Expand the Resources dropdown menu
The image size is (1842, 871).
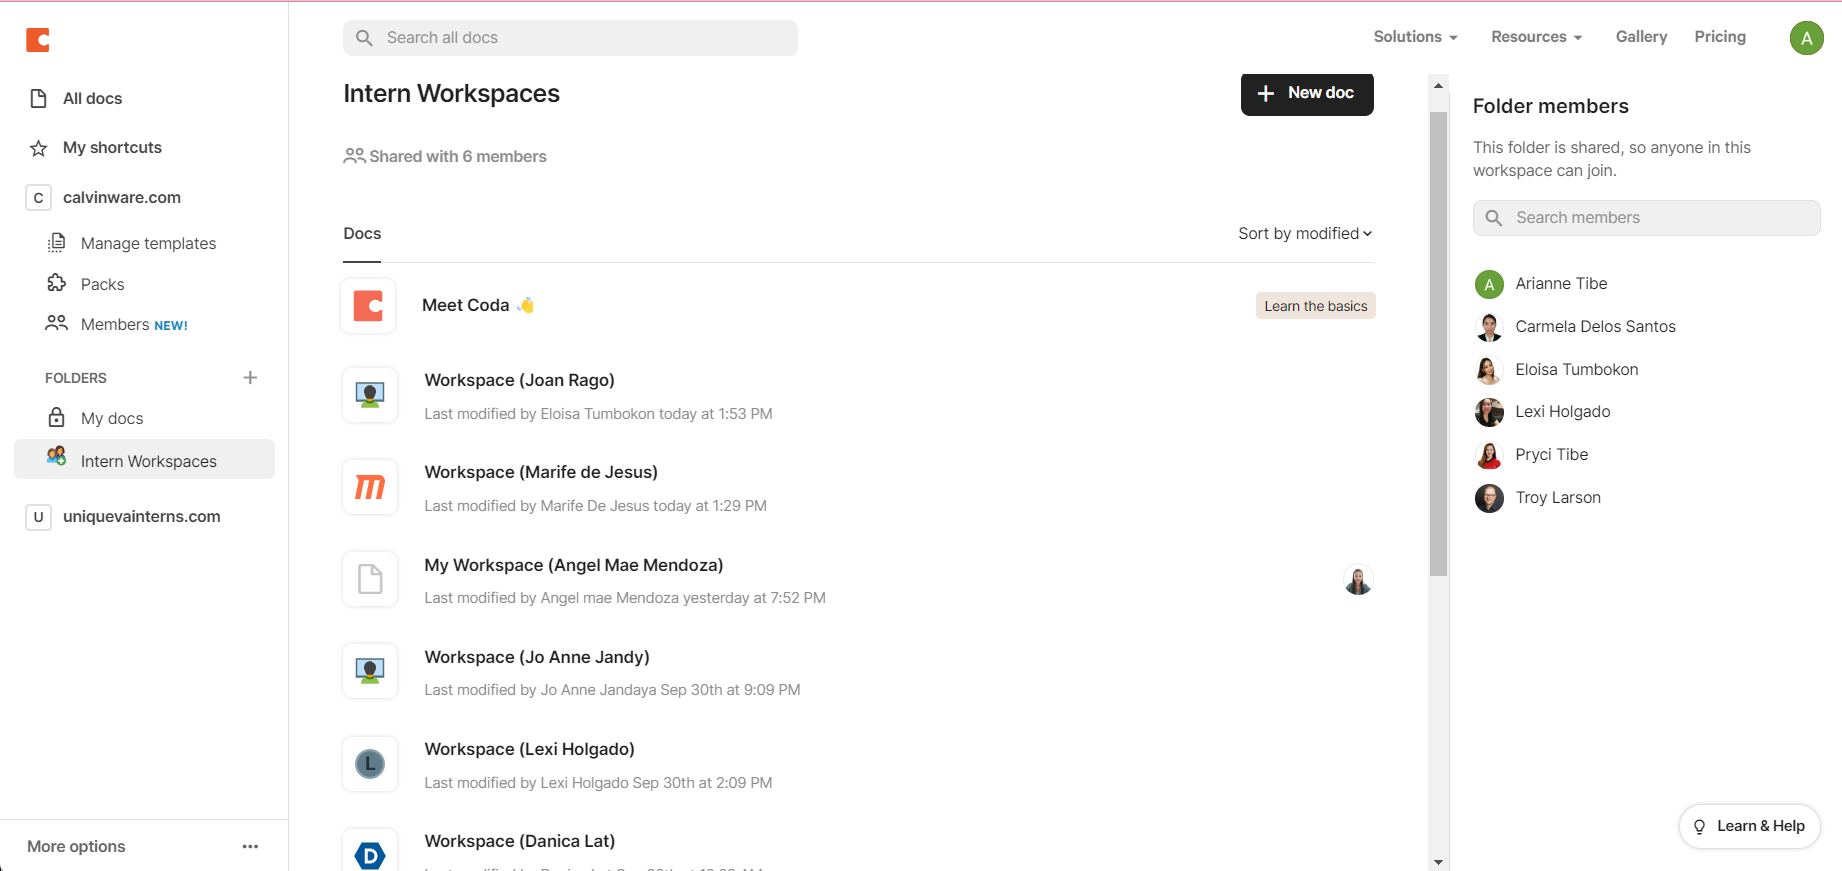1536,37
